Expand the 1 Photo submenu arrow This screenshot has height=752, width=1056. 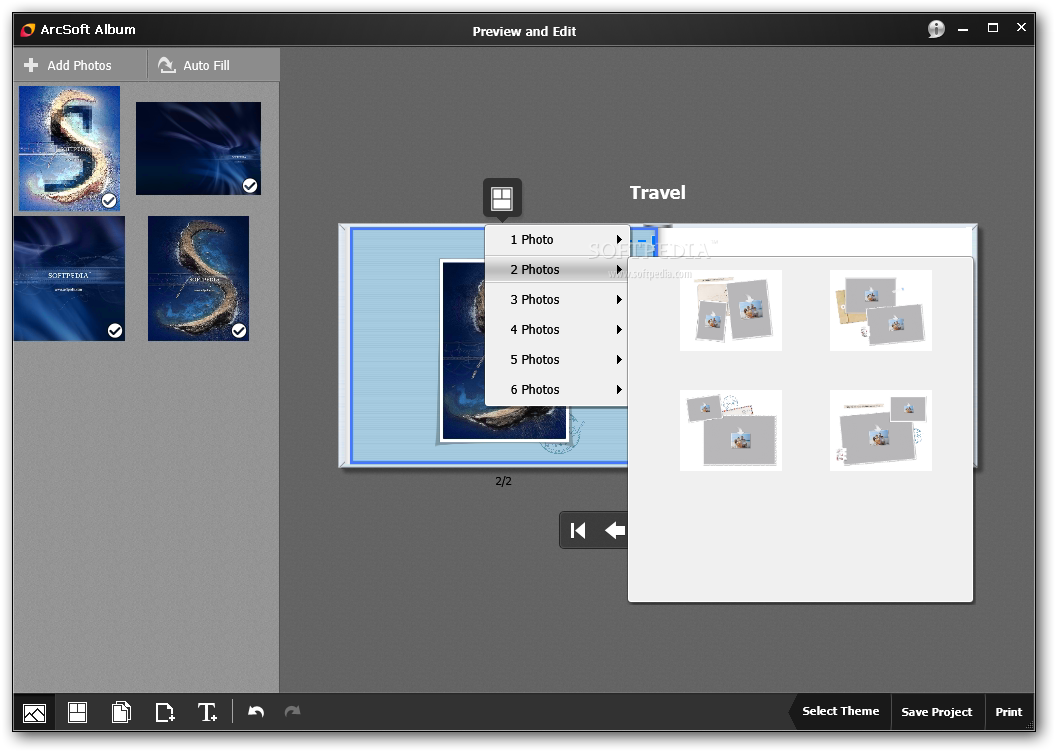click(x=619, y=239)
